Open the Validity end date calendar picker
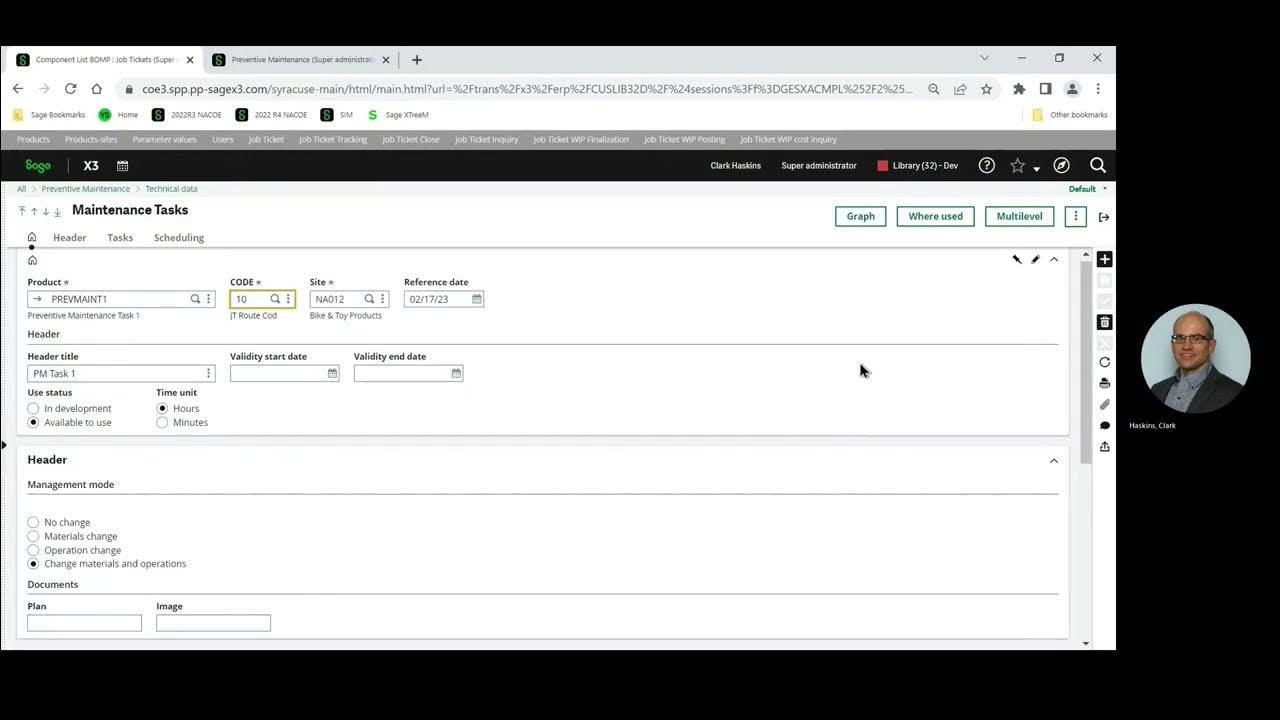The image size is (1280, 720). (456, 373)
